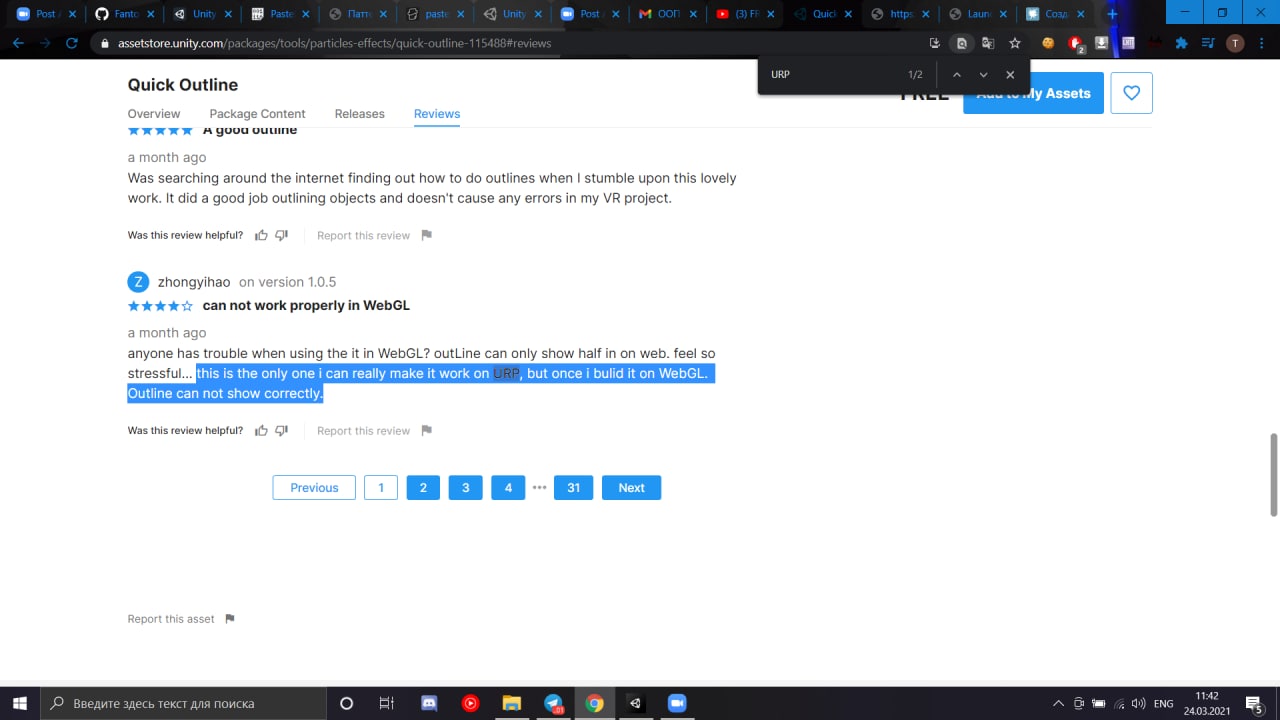Click the extension icon with red badge 2
Viewport: 1280px width, 720px height.
1076,44
